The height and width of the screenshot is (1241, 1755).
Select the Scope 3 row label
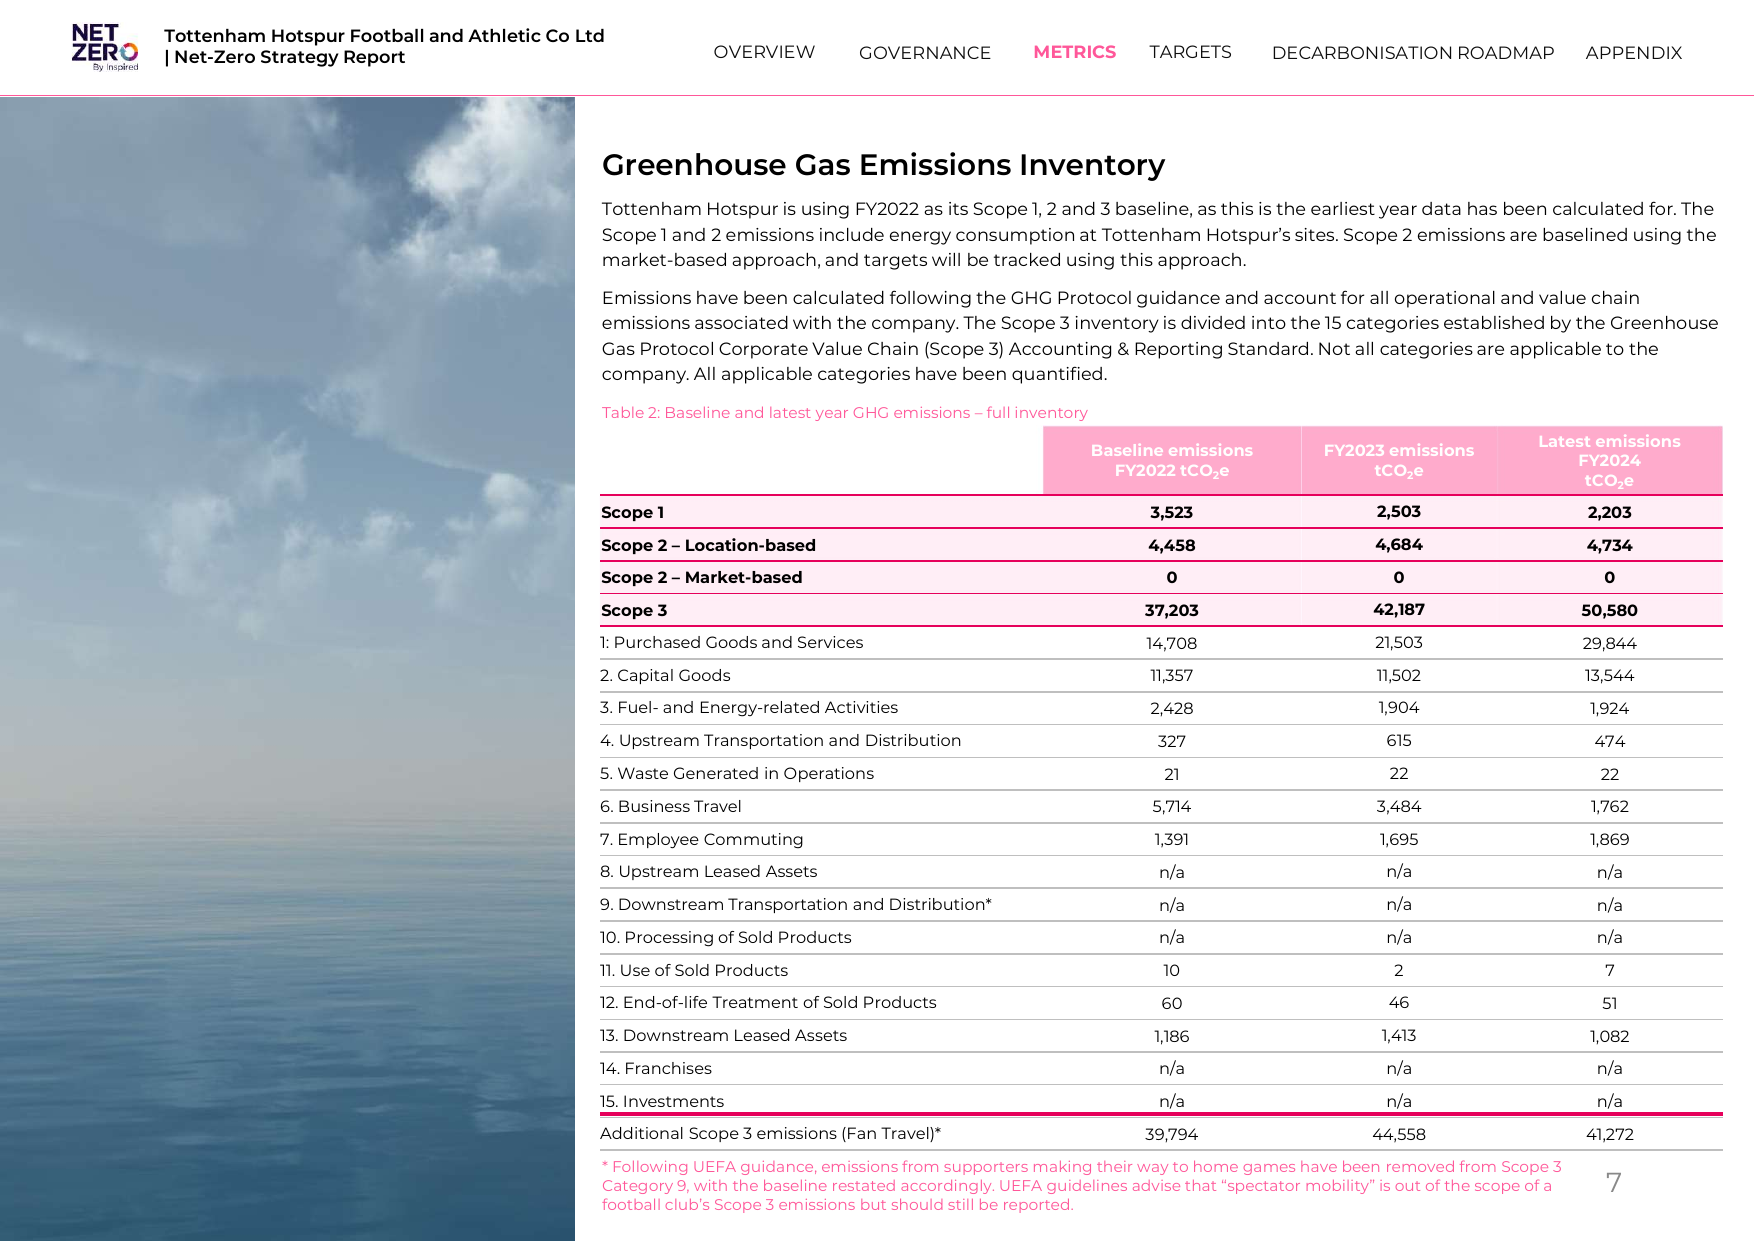pyautogui.click(x=634, y=610)
